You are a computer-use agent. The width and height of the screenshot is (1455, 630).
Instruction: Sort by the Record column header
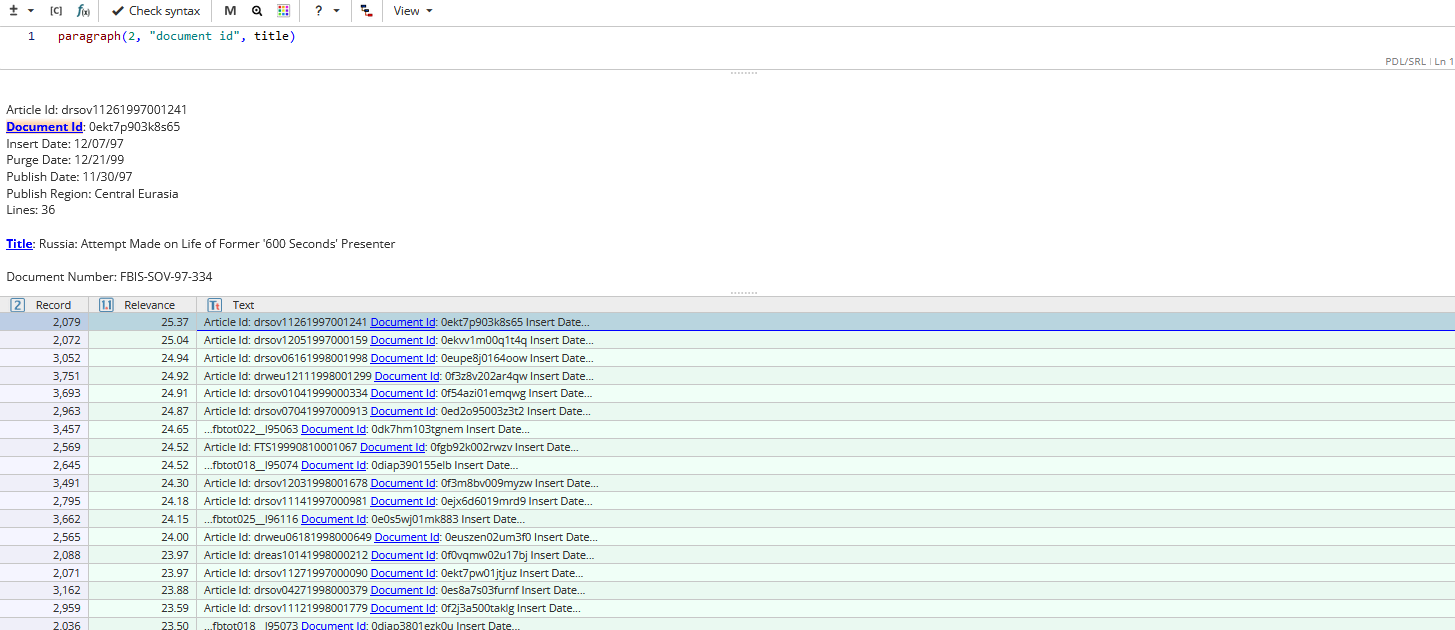tap(53, 305)
